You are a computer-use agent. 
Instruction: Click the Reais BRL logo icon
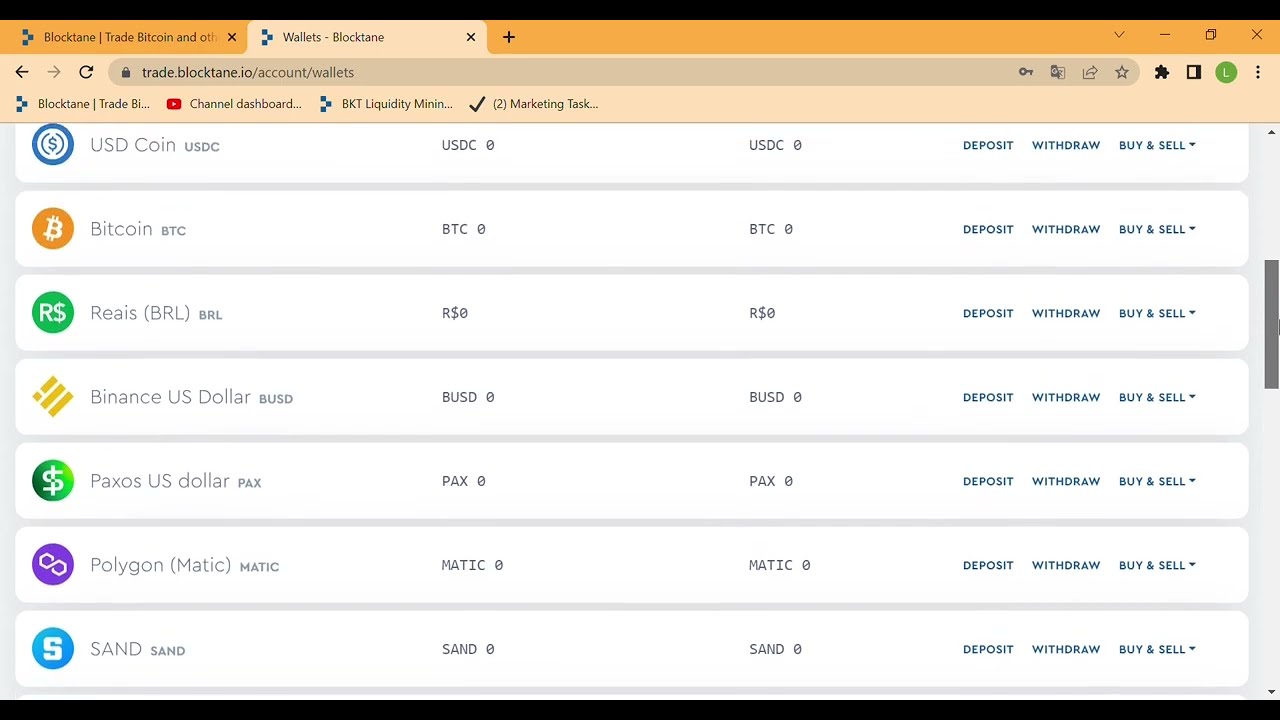click(x=53, y=313)
